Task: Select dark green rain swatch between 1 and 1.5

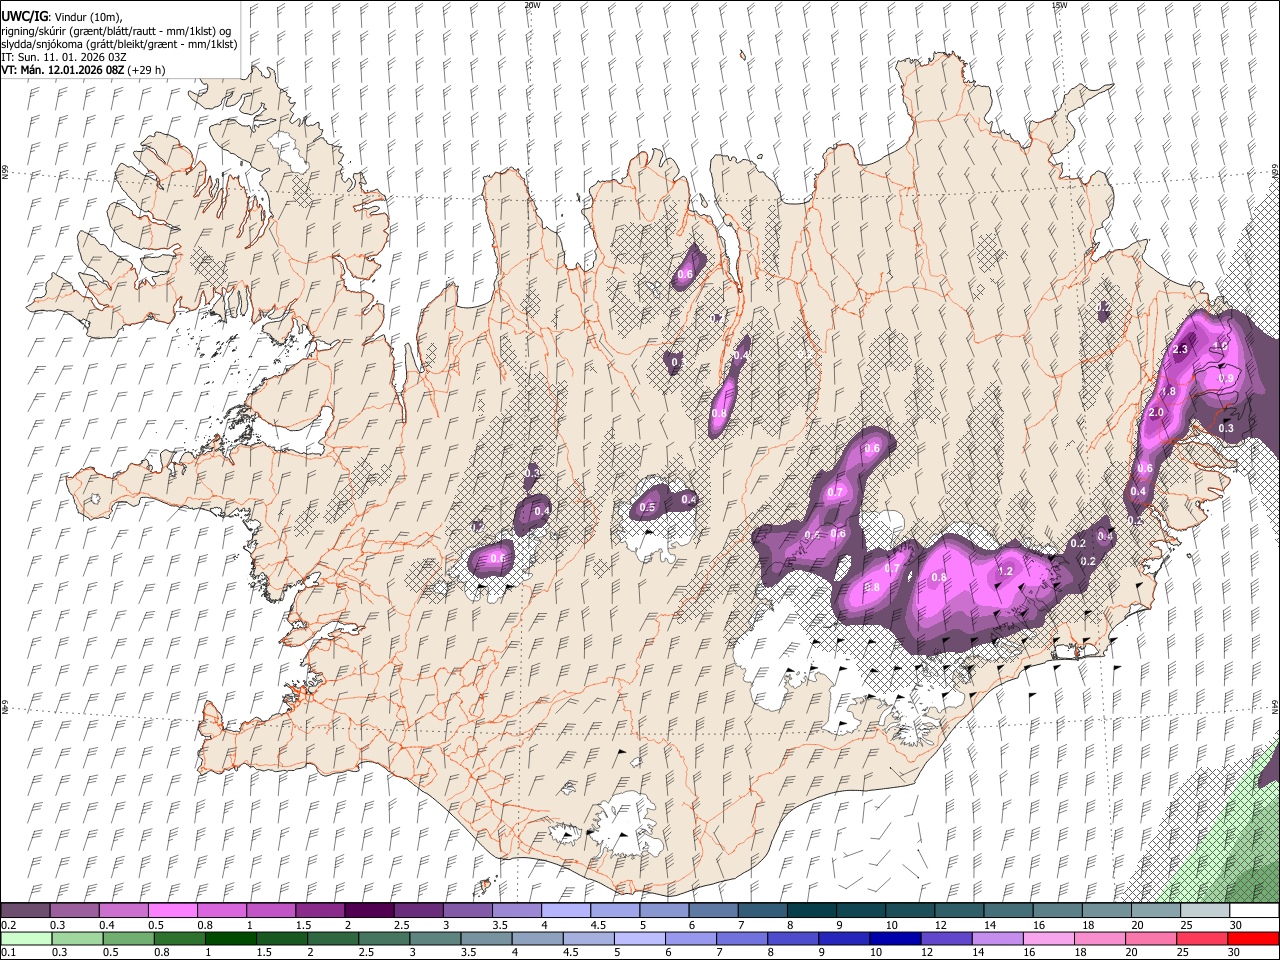Action: click(x=230, y=939)
